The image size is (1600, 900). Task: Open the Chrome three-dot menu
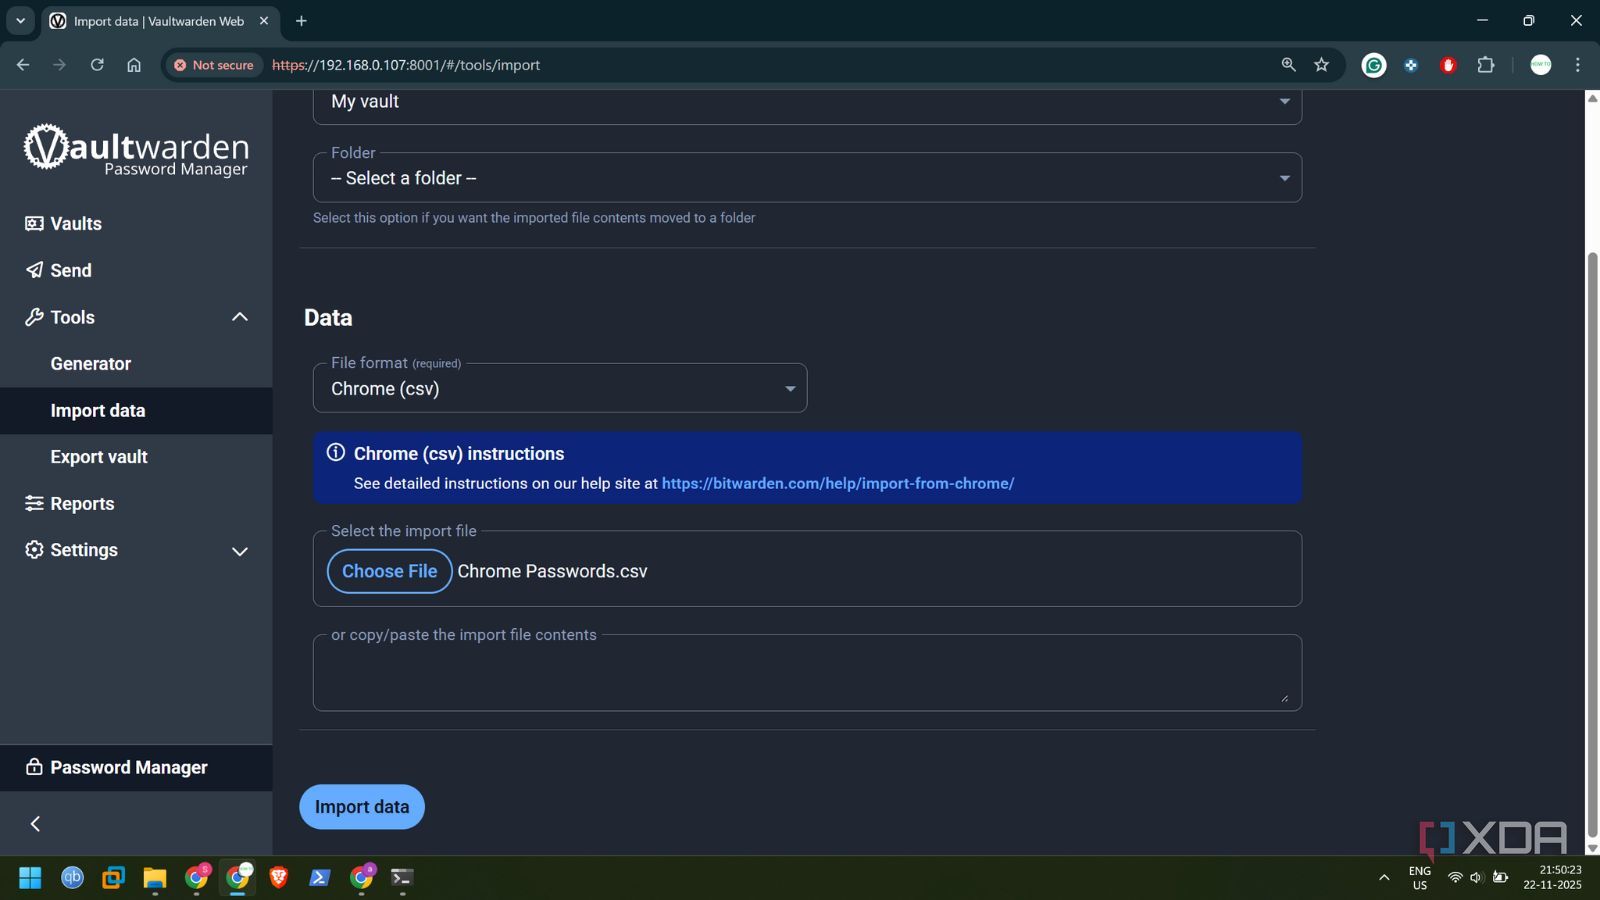click(x=1578, y=65)
